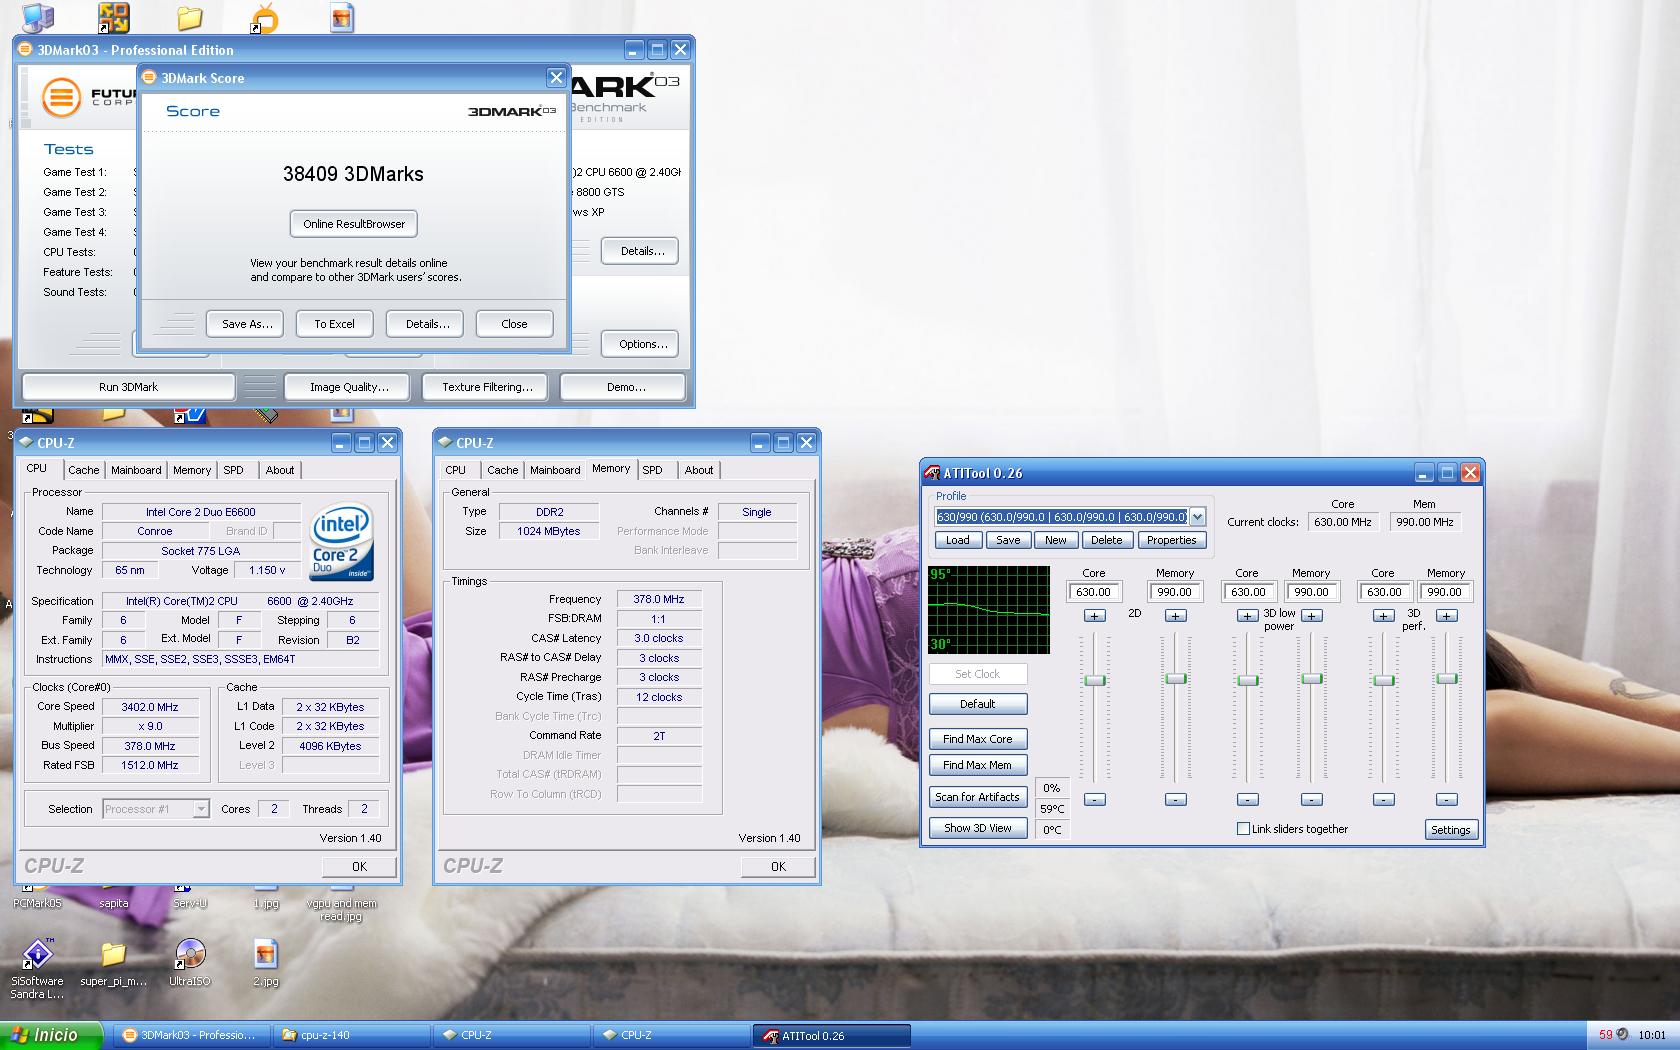
Task: Open the CPU tab in right CPU-Z
Action: 456,470
